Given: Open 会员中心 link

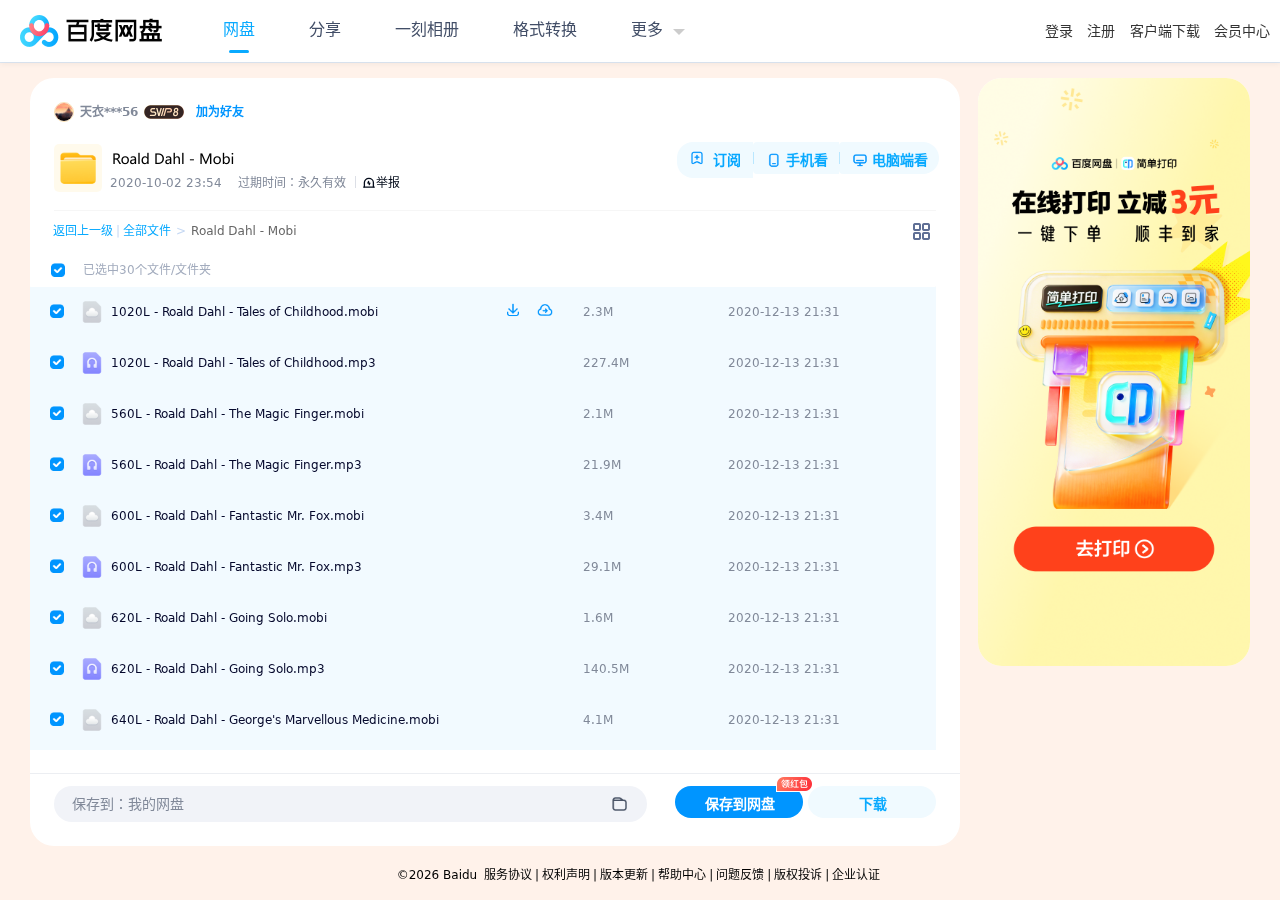Looking at the screenshot, I should click(1242, 32).
